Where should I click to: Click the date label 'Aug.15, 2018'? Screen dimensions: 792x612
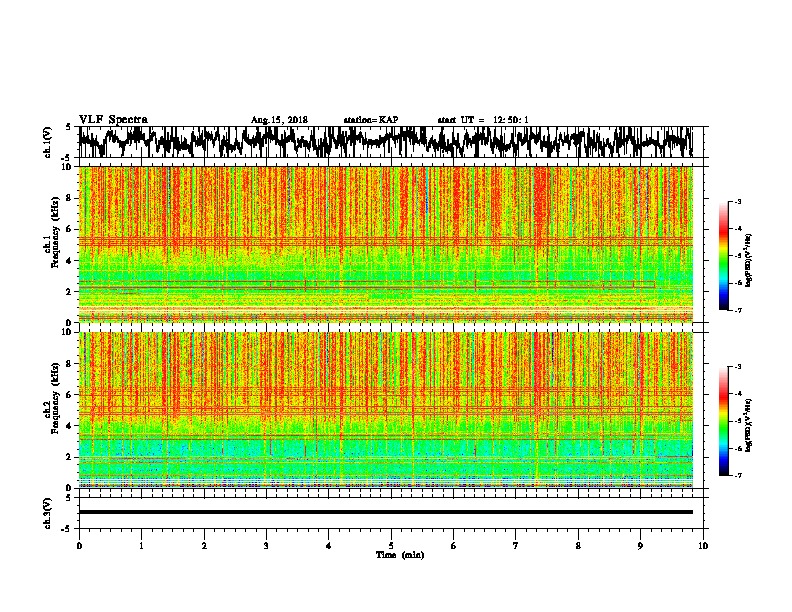[279, 120]
